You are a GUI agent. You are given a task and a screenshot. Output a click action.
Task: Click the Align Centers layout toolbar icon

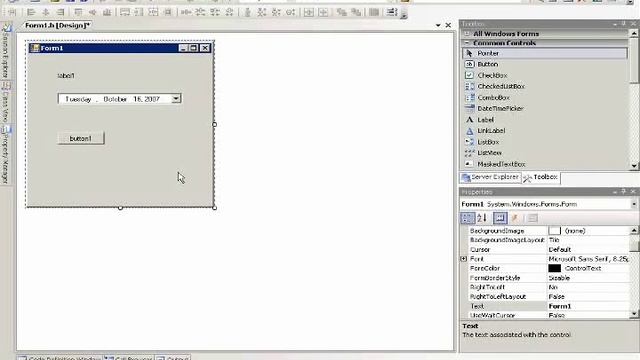pos(46,12)
